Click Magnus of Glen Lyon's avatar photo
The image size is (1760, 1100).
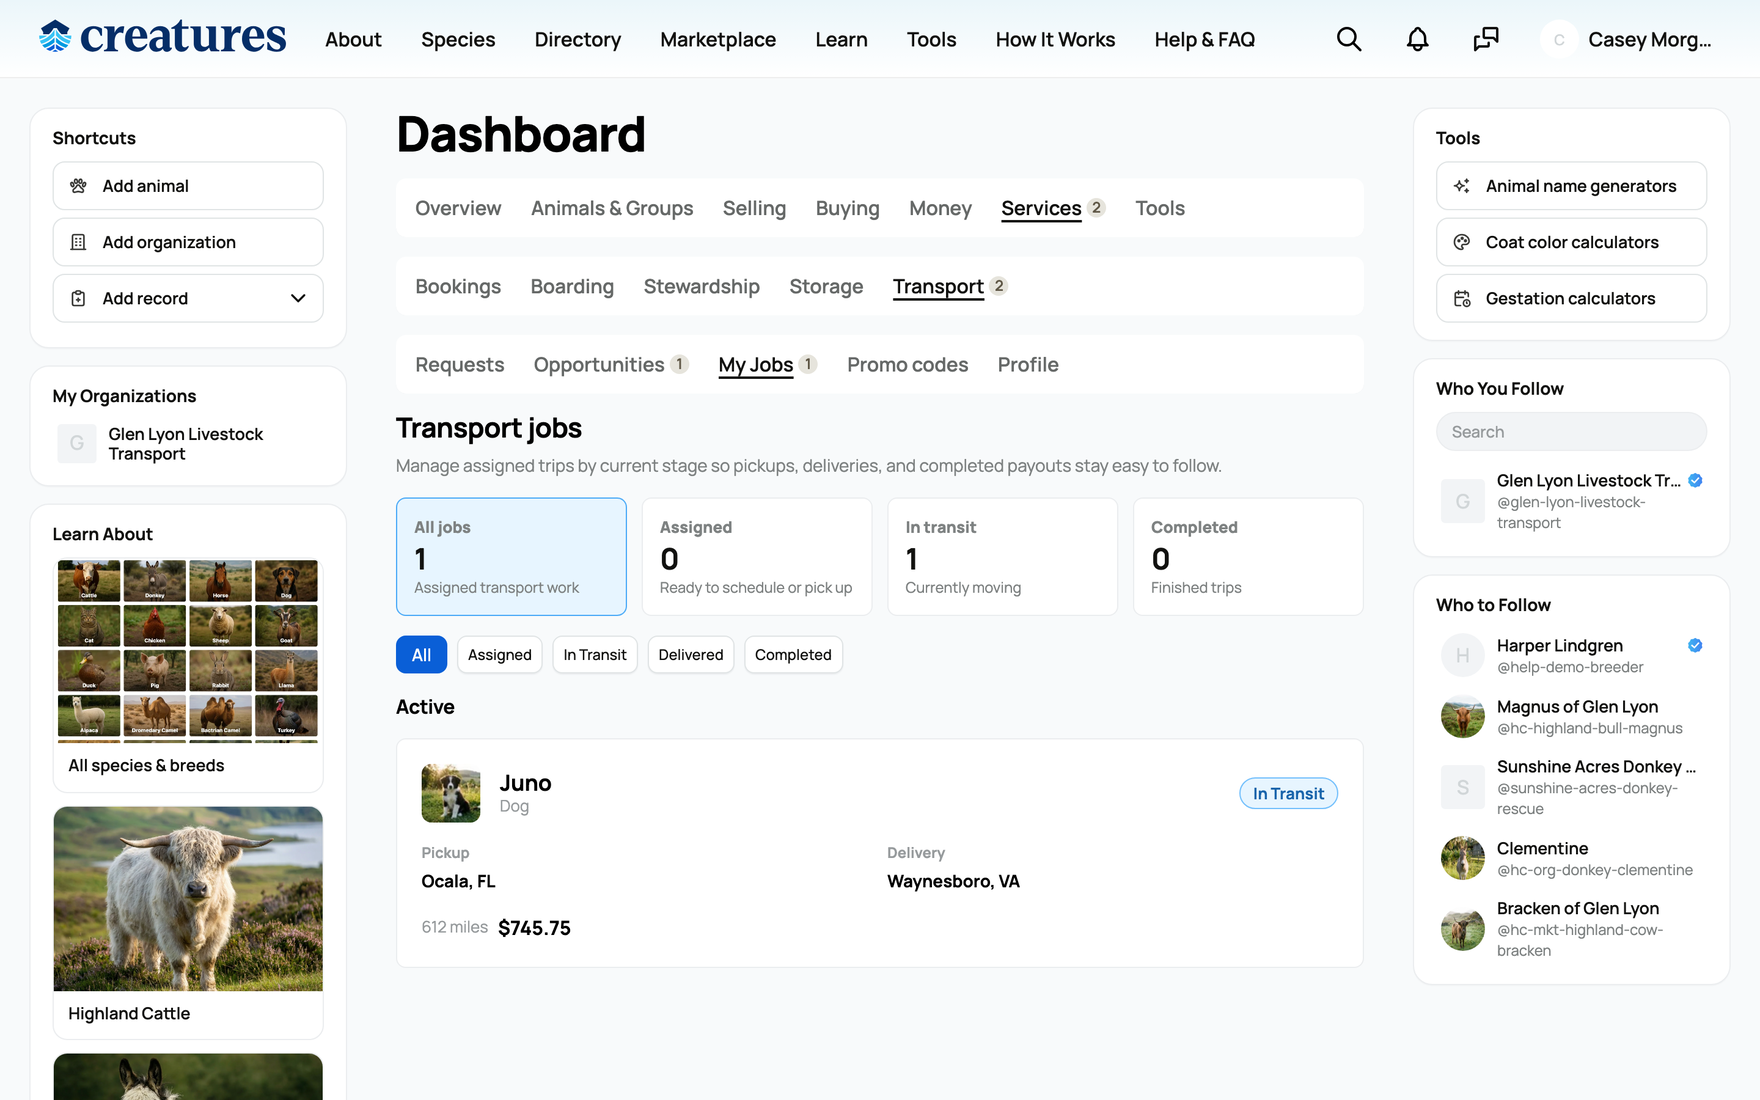1462,717
